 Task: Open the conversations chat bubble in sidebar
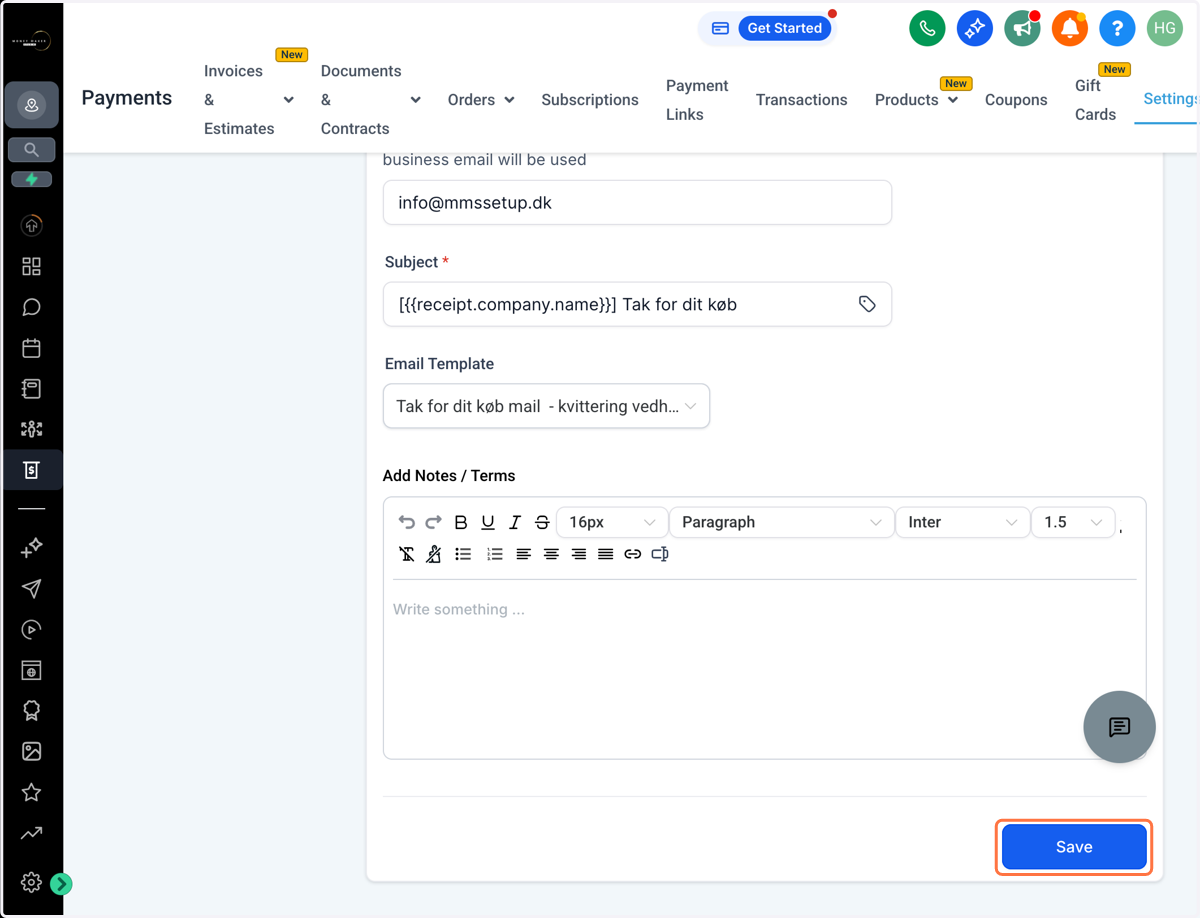[31, 307]
